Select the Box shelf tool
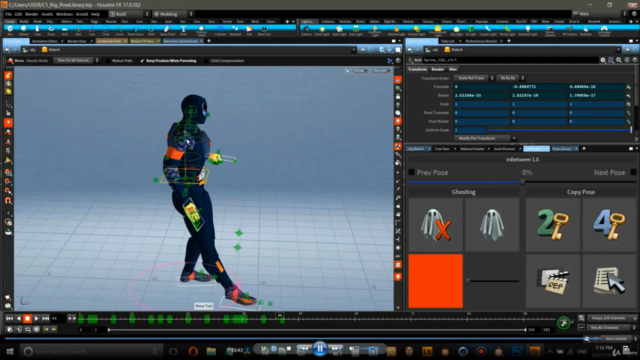Viewport: 640px width, 360px height. 10,30
